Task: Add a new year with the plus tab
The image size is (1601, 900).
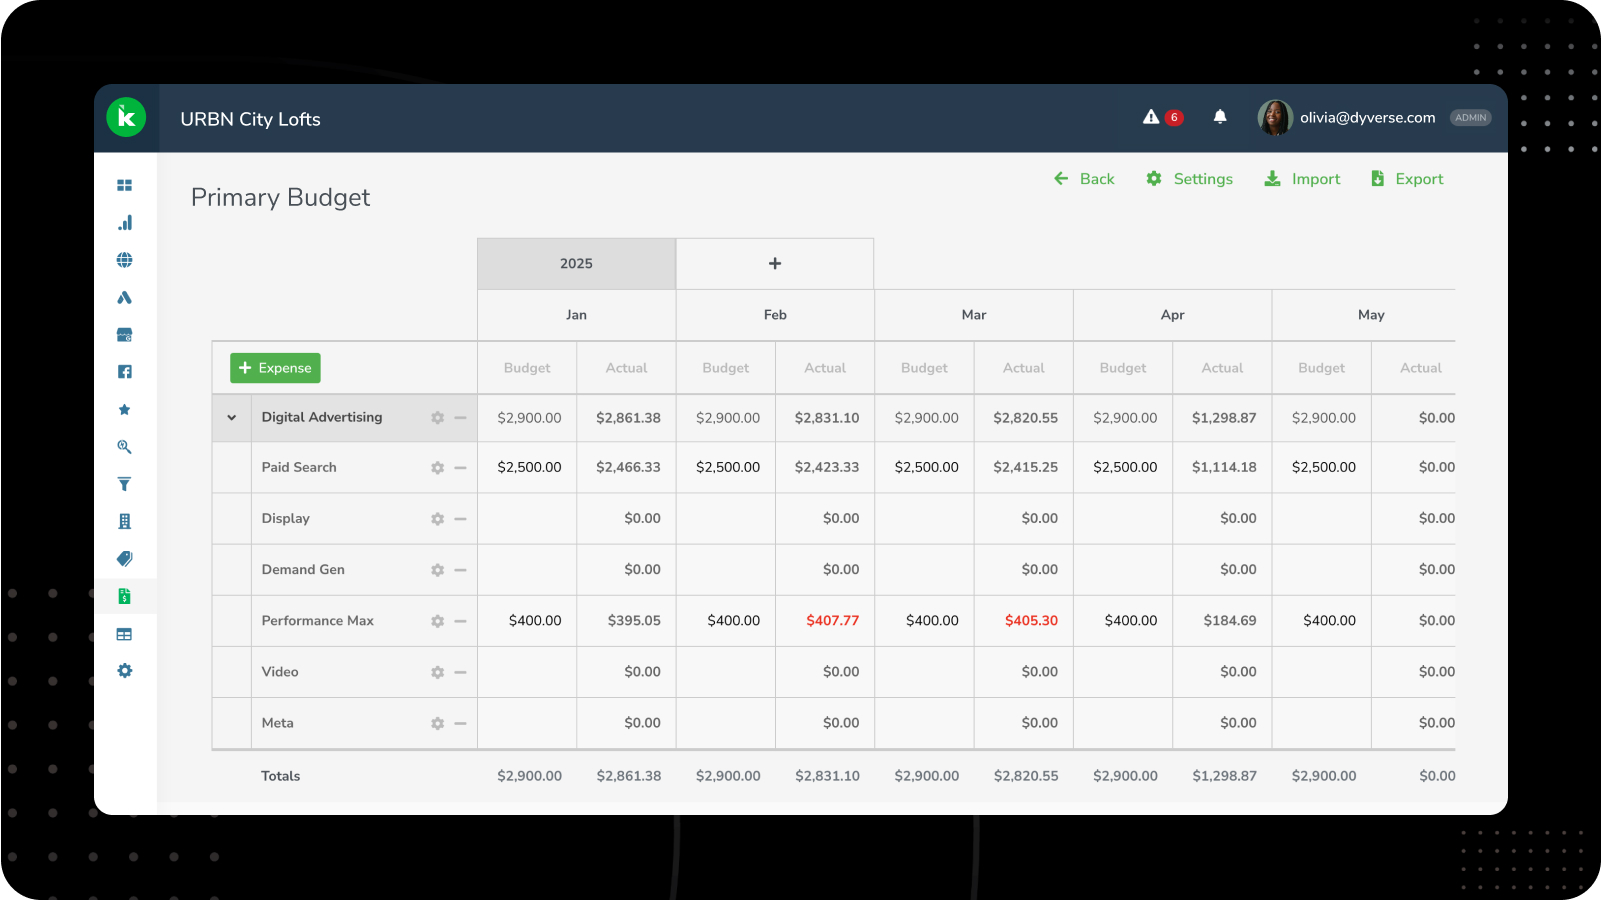Action: click(x=775, y=263)
